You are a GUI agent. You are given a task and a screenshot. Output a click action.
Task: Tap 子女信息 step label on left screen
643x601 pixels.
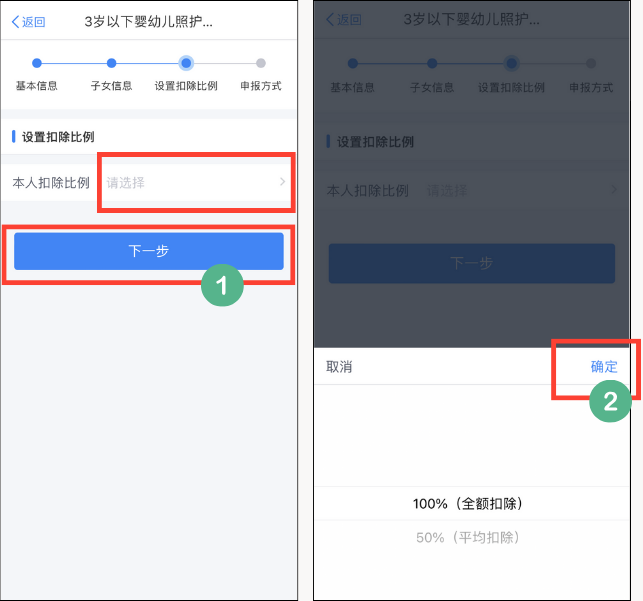coord(111,86)
